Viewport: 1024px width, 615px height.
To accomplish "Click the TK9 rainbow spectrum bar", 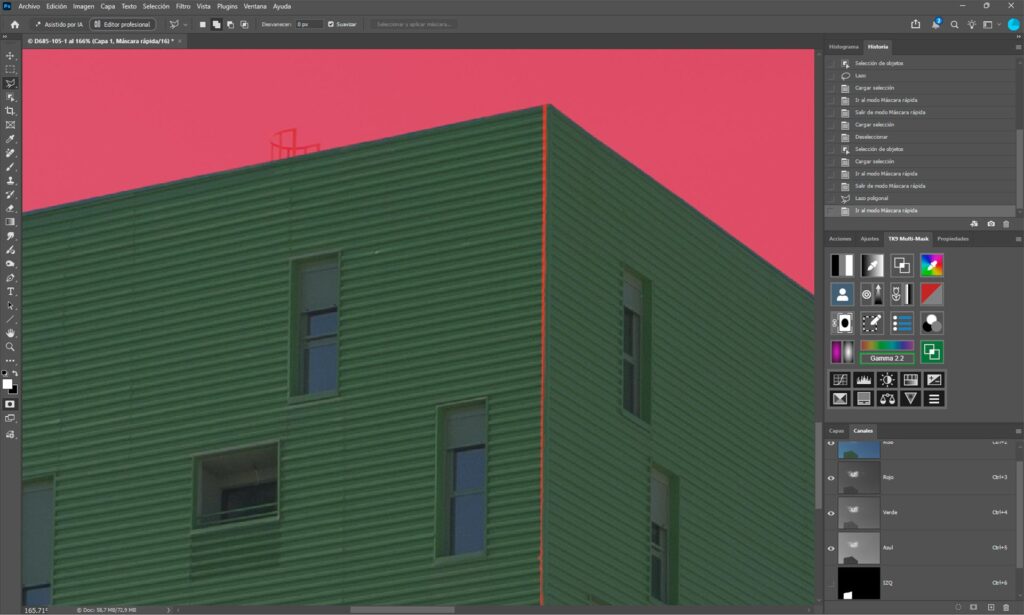I will pyautogui.click(x=887, y=345).
